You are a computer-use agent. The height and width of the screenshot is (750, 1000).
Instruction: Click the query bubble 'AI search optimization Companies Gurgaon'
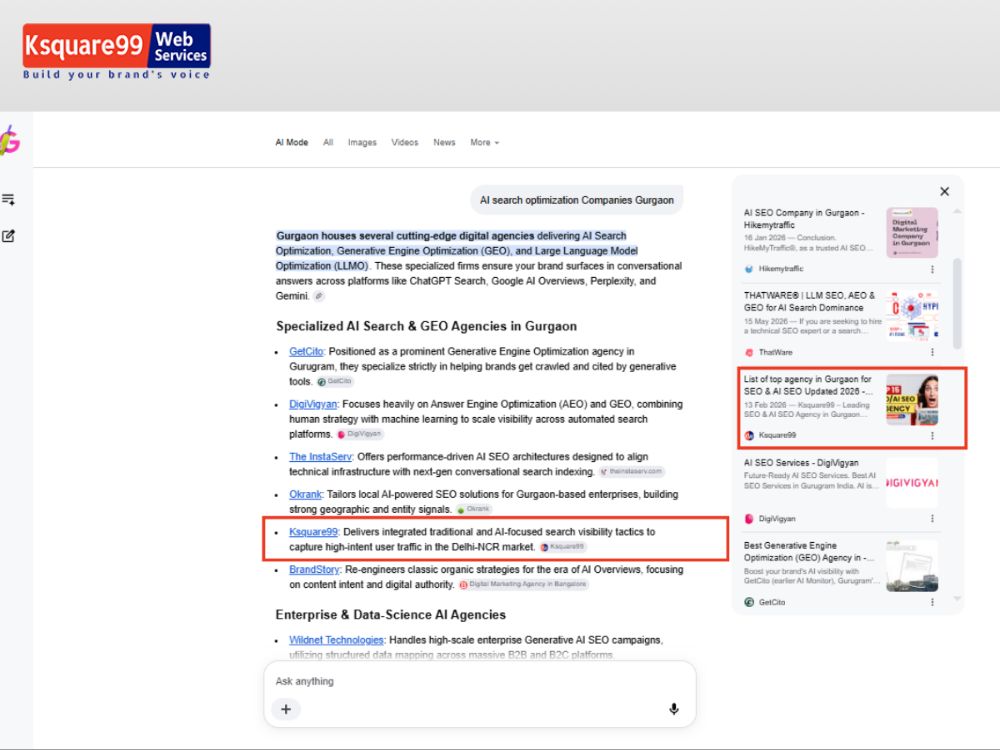[x=577, y=200]
